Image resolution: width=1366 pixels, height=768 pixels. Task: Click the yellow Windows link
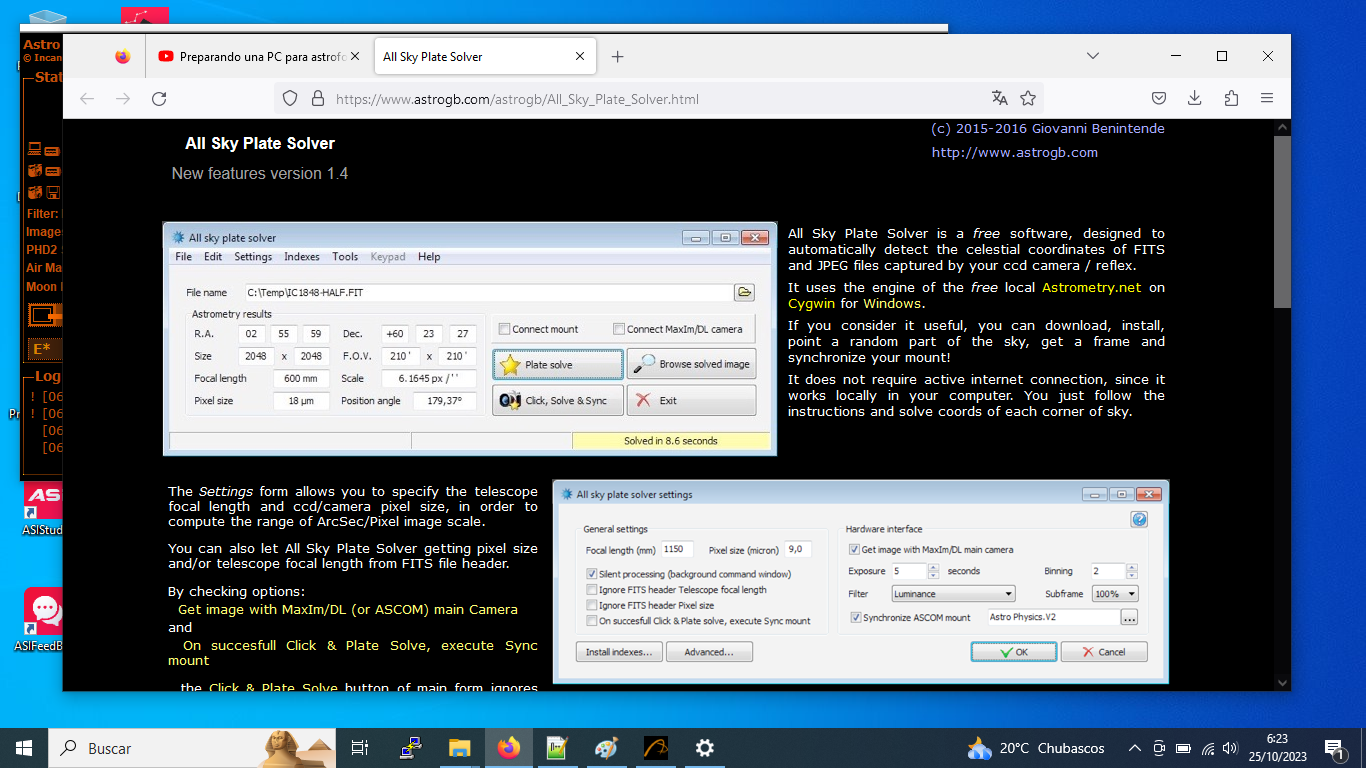[892, 303]
